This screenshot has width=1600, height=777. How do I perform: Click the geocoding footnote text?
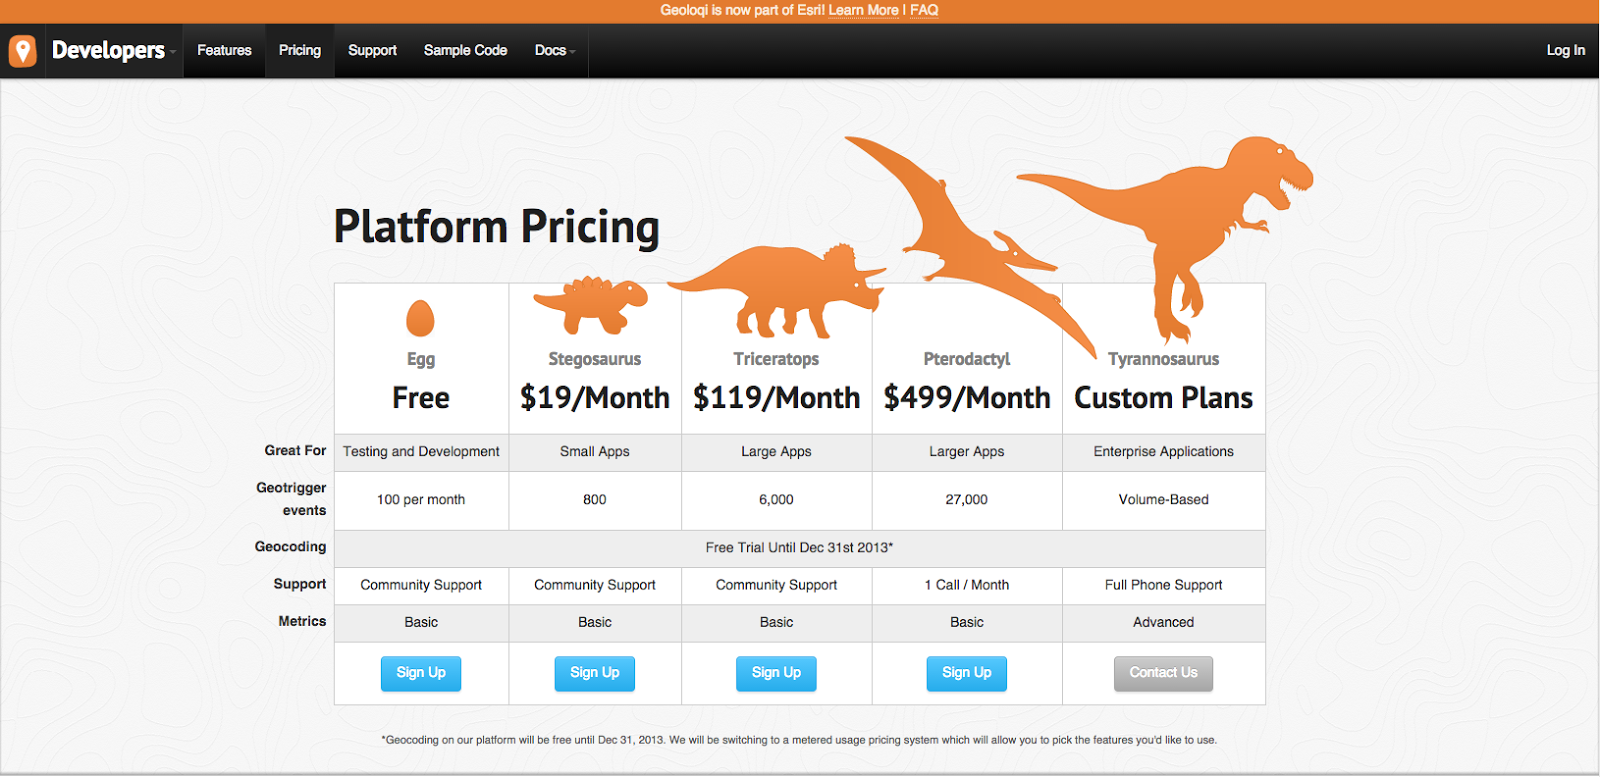pos(799,740)
